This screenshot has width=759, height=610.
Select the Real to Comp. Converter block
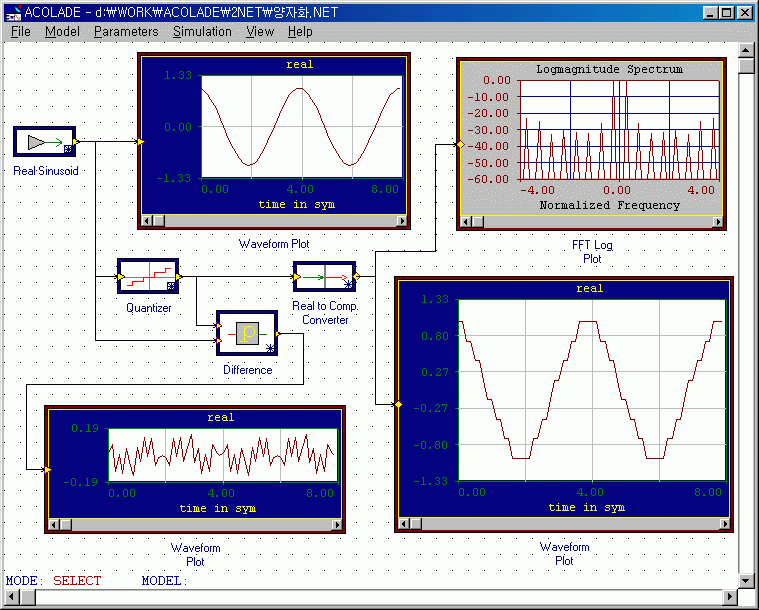click(x=324, y=276)
